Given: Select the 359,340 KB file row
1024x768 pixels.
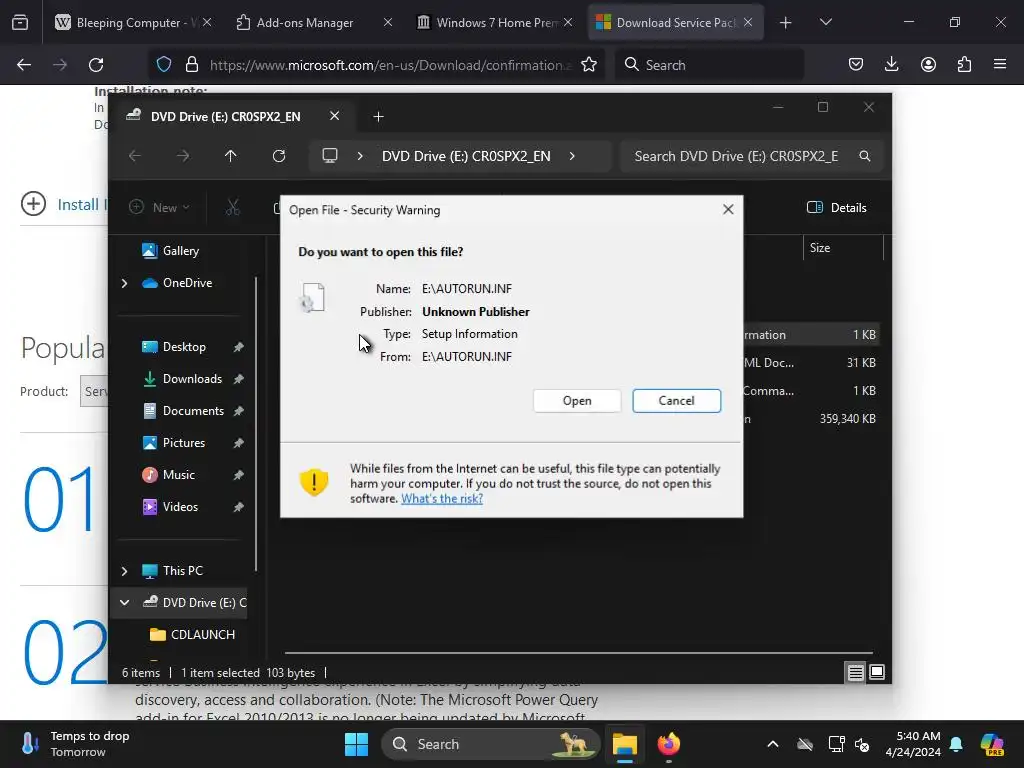Looking at the screenshot, I should [811, 419].
